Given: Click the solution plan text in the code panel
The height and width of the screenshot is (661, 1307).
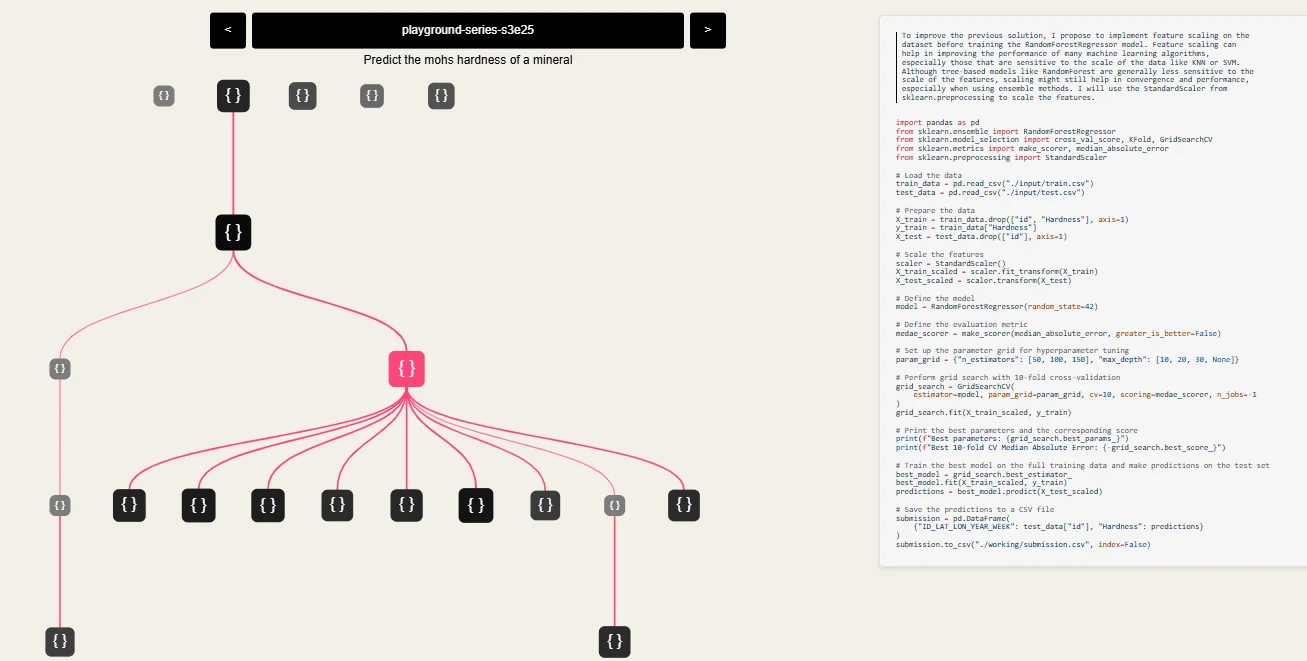Looking at the screenshot, I should click(1076, 67).
